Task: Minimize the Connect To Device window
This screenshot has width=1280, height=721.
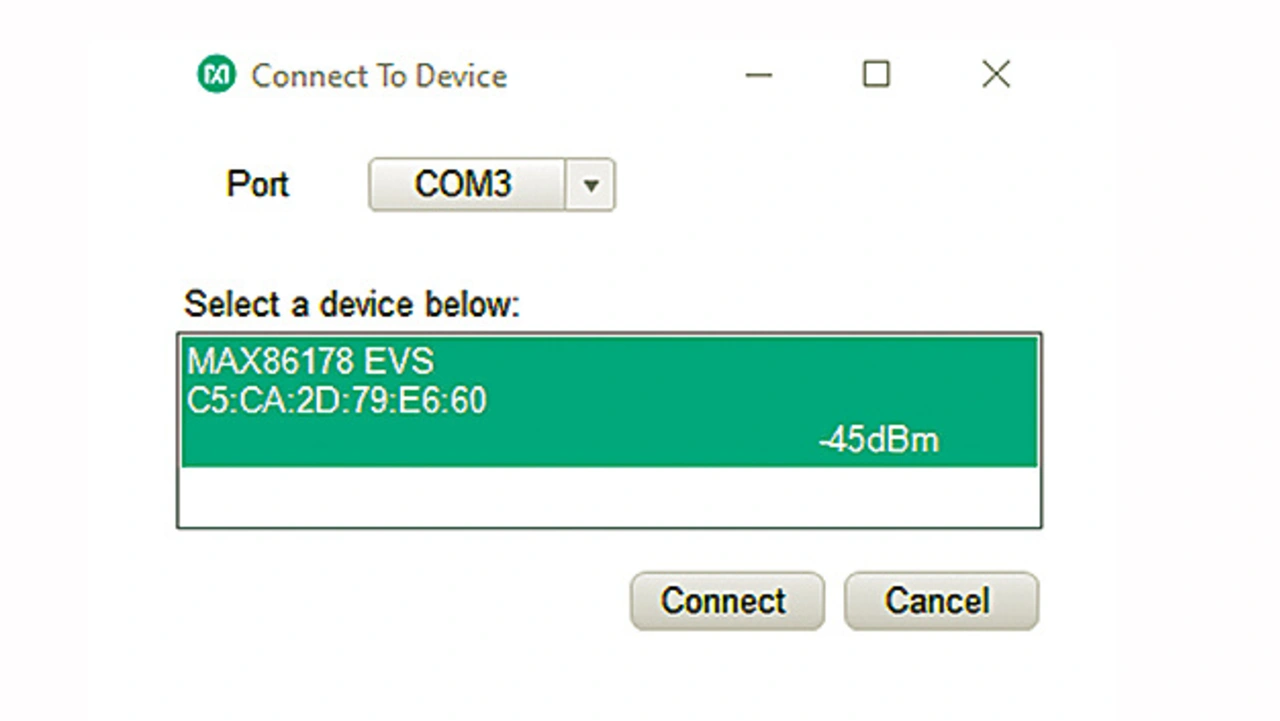Action: pos(759,75)
